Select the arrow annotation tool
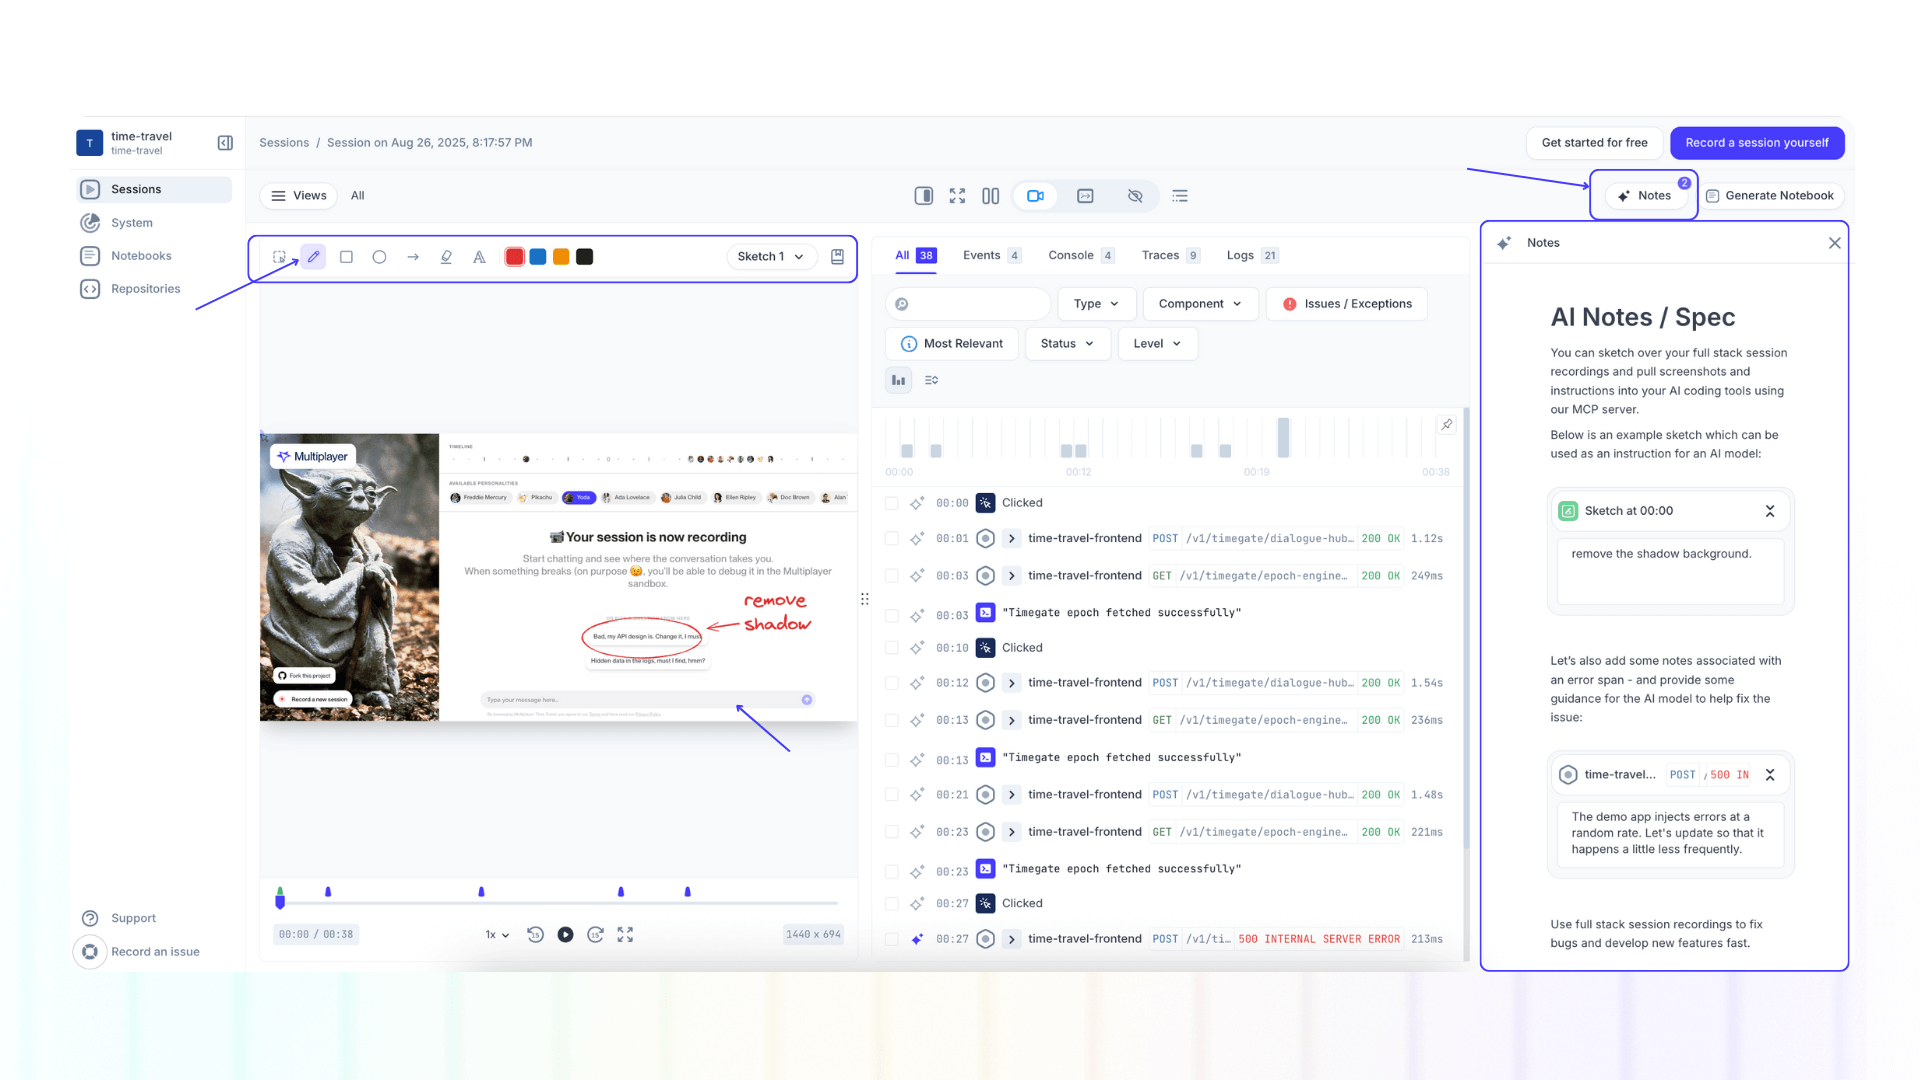The image size is (1920, 1080). (413, 257)
